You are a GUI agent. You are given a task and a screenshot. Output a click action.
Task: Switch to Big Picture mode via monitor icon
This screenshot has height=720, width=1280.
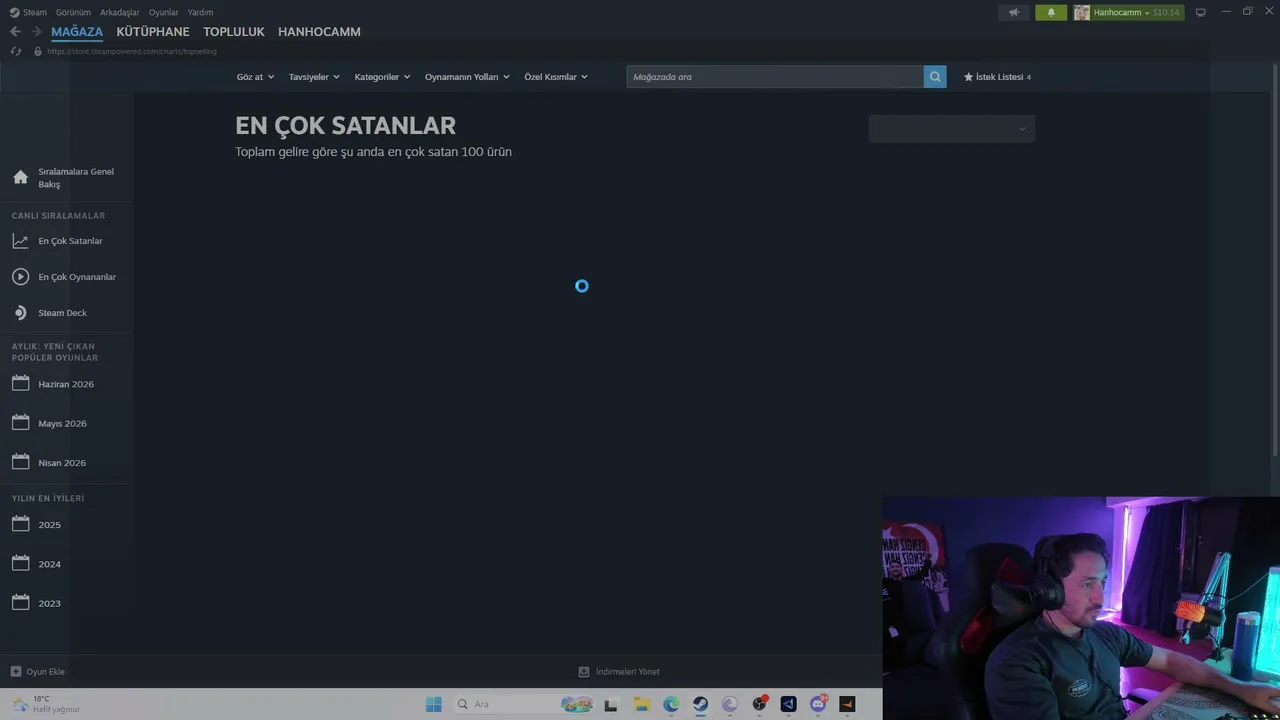(1201, 13)
